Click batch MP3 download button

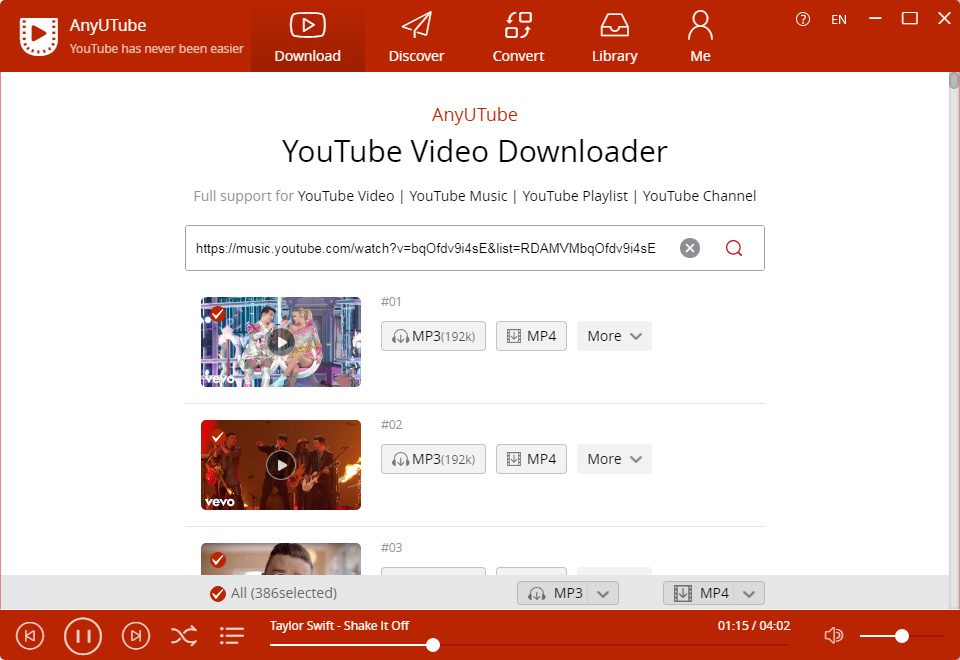click(553, 593)
